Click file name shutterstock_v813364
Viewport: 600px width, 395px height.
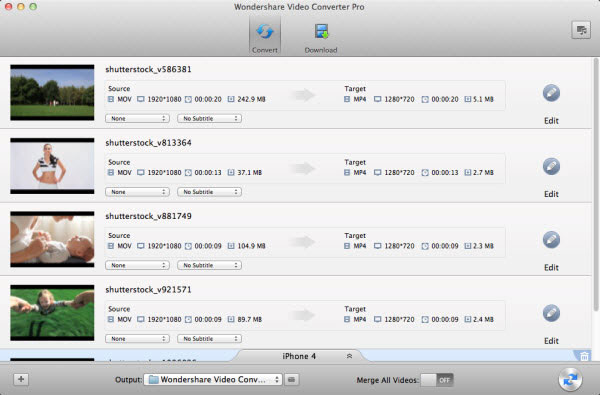tap(148, 143)
